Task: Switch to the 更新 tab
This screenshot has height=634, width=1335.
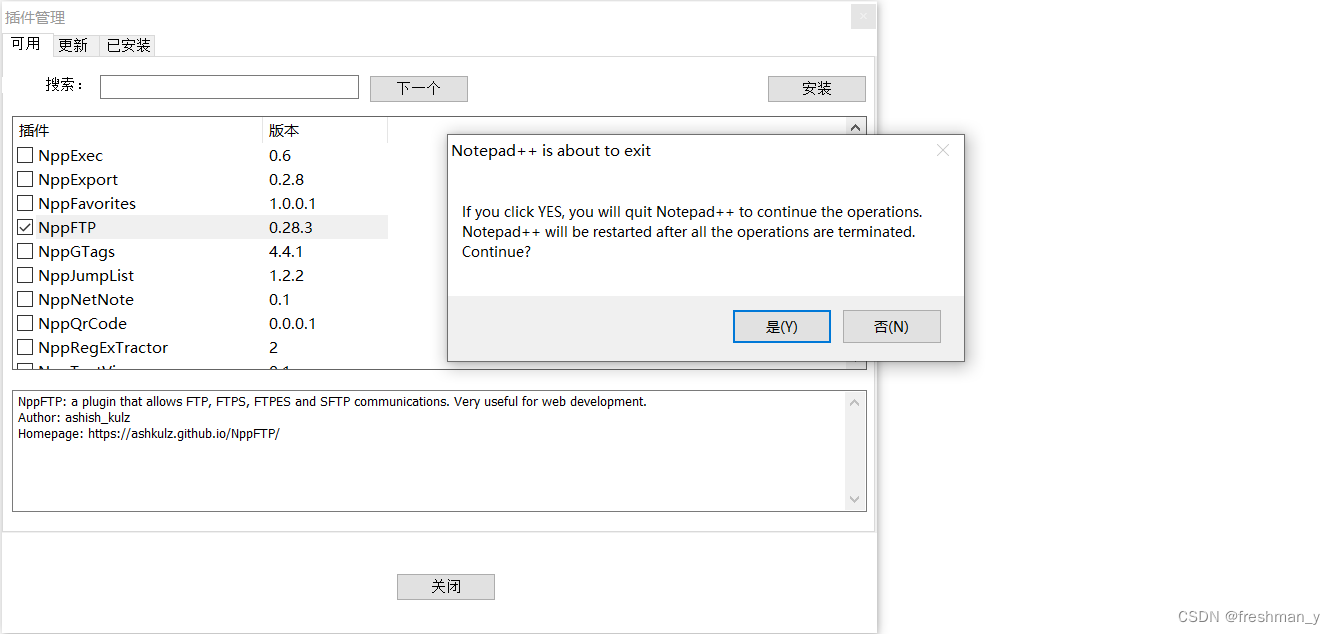Action: 74,44
